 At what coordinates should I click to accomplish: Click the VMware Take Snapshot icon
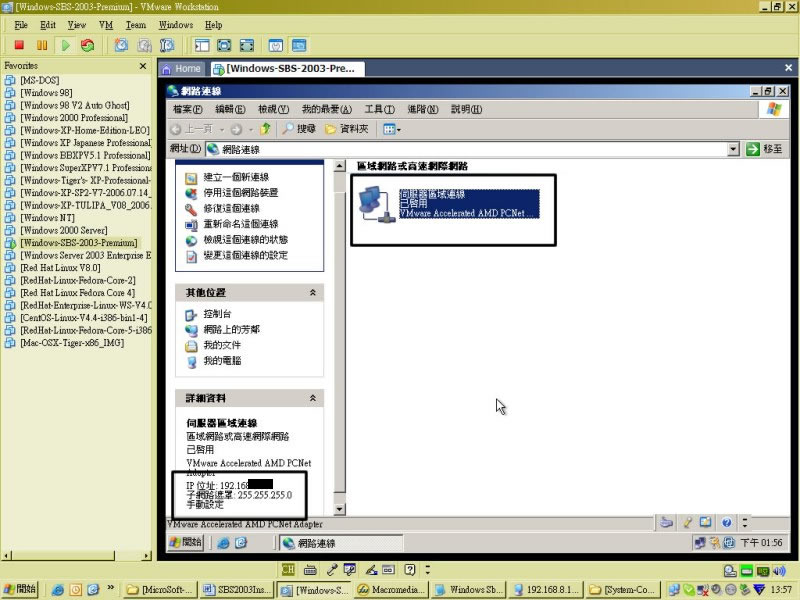click(121, 45)
